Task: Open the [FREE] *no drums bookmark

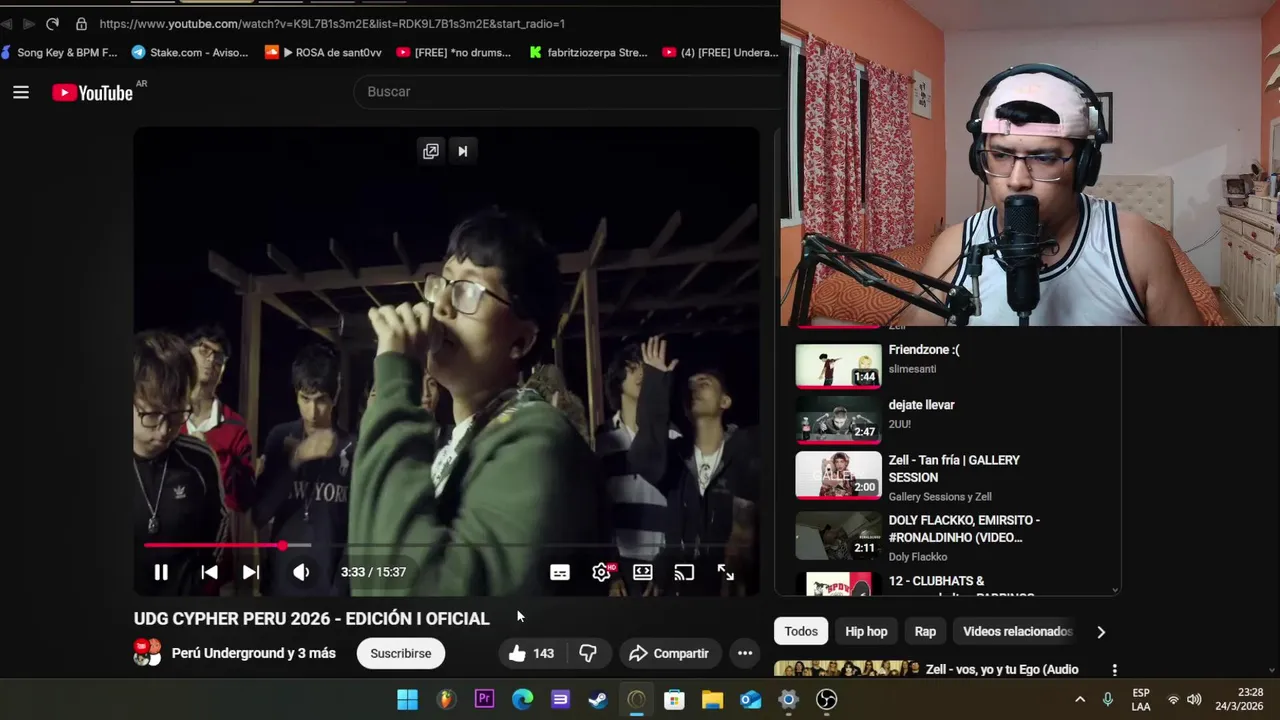Action: click(454, 52)
